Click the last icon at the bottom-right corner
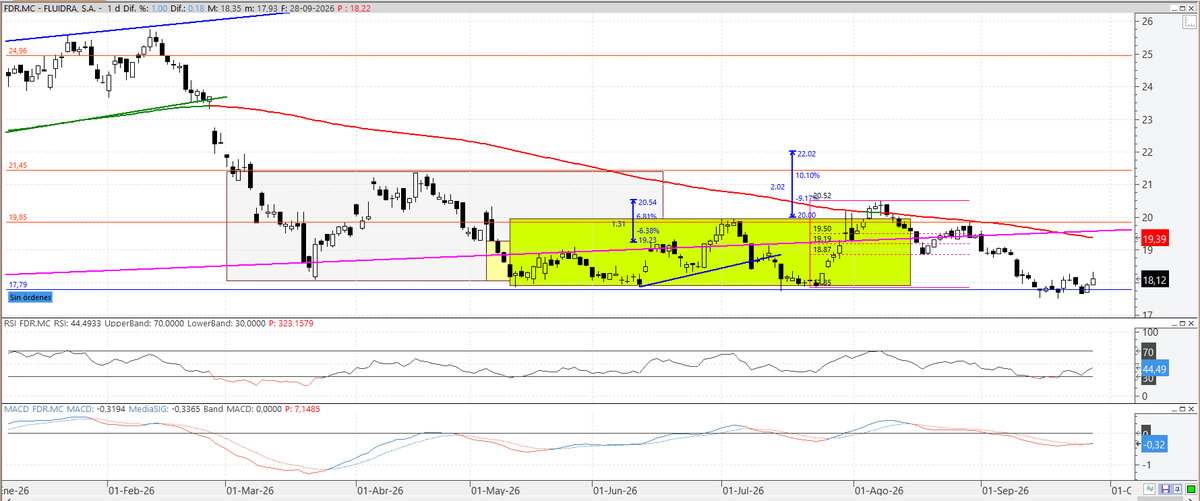The image size is (1200, 501). tap(1191, 489)
